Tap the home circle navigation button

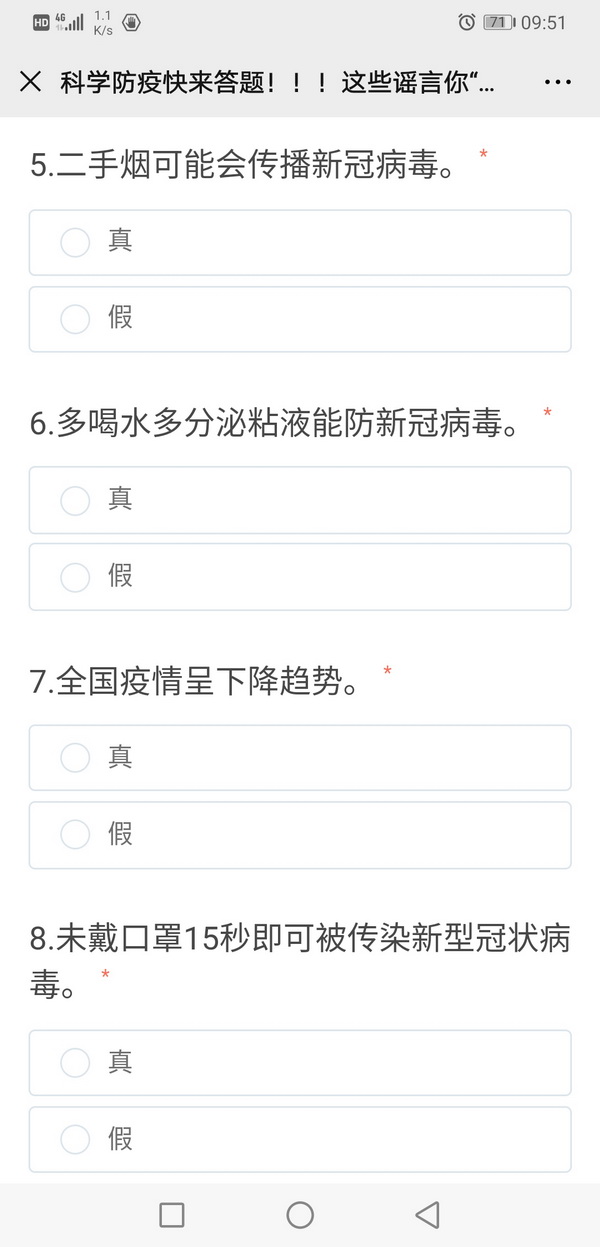tap(300, 1215)
